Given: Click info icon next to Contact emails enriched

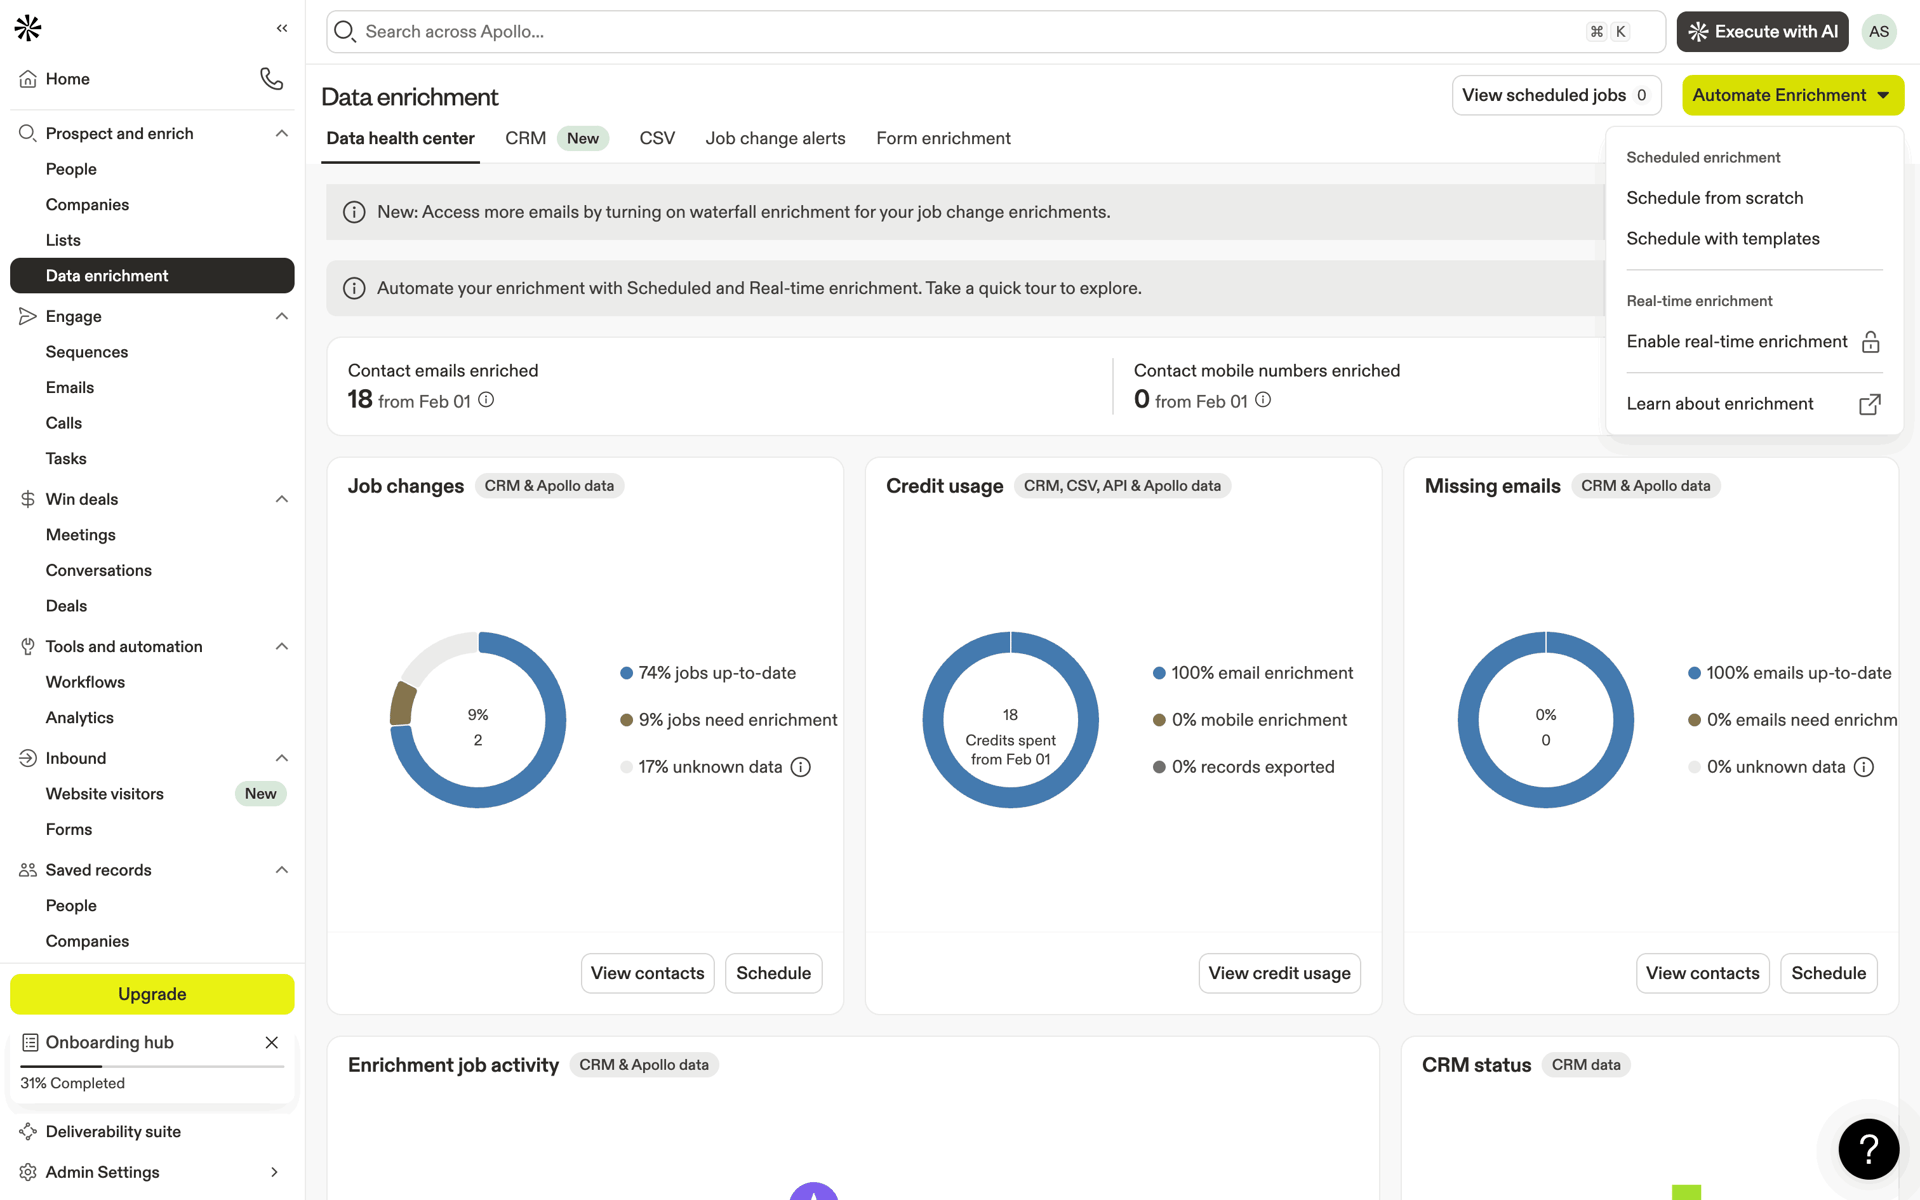Looking at the screenshot, I should (x=486, y=400).
